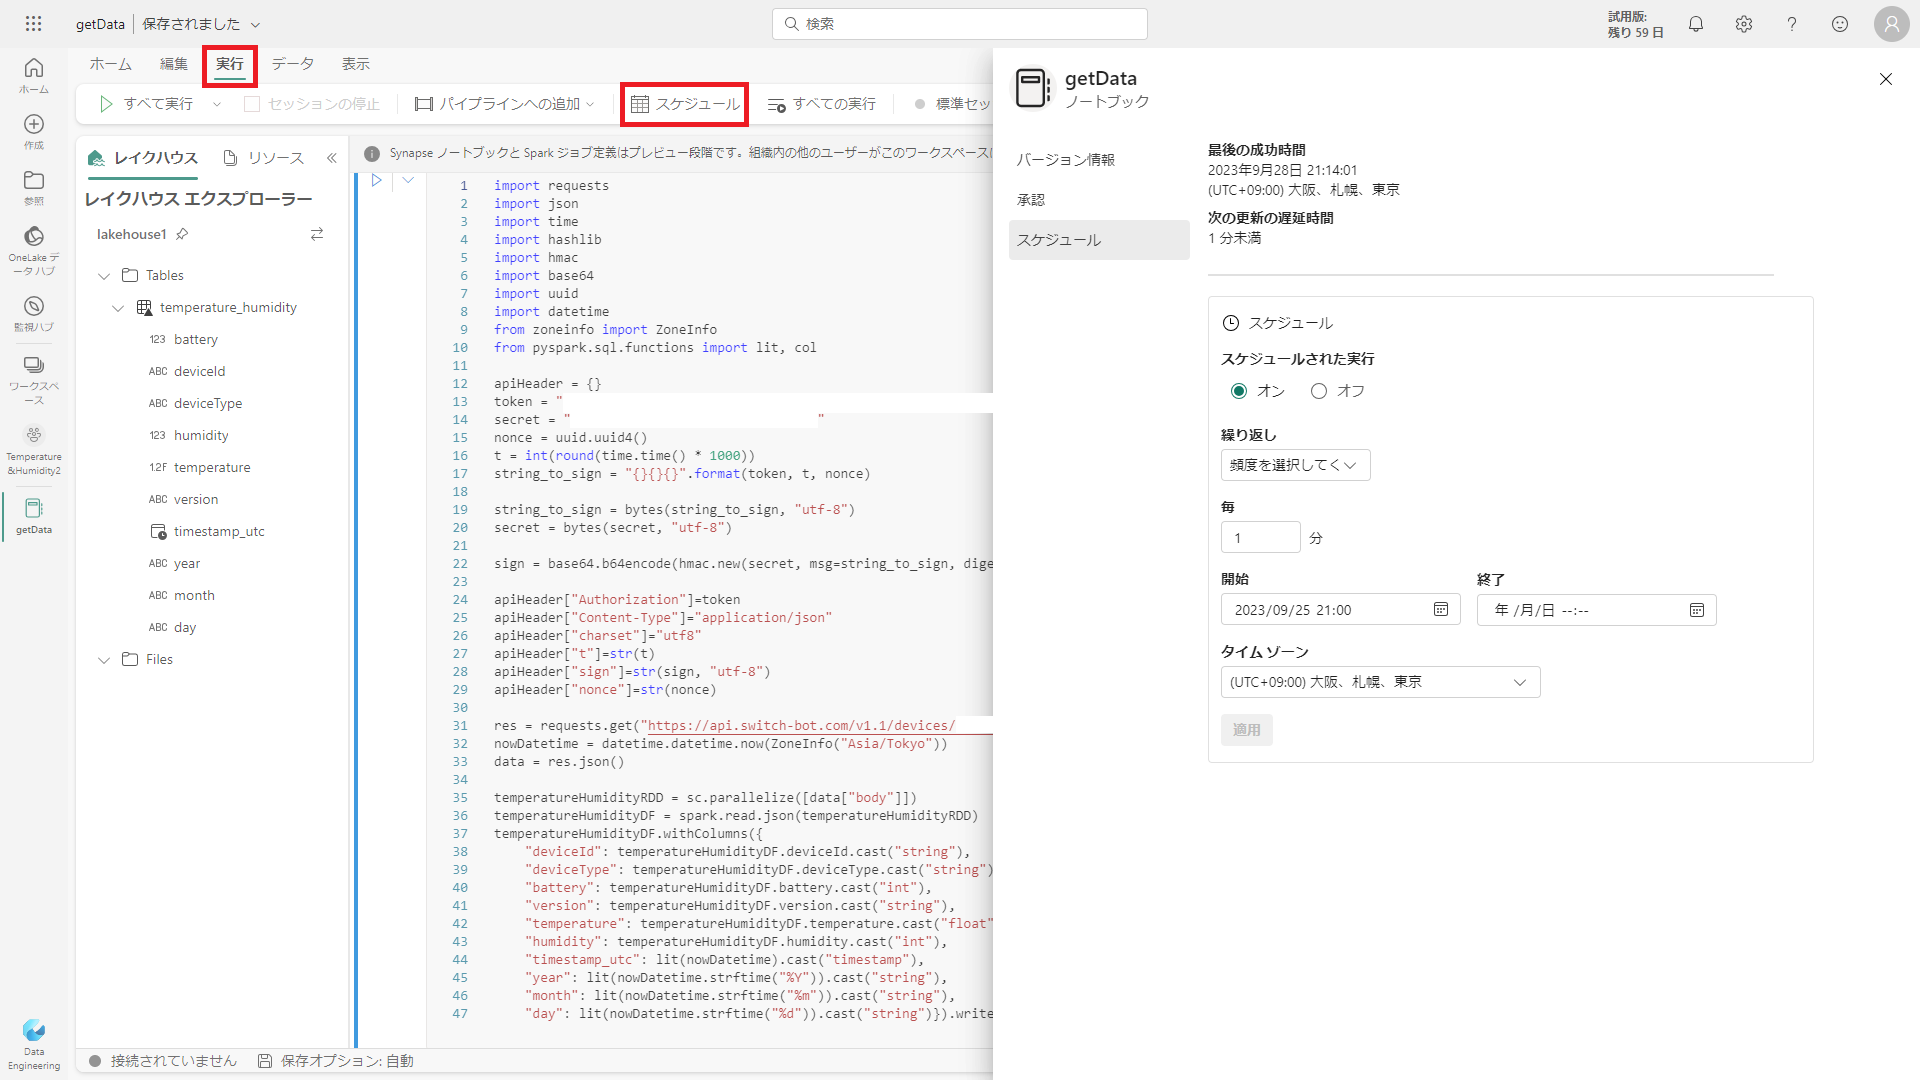Run the cell with play icon
This screenshot has width=1920, height=1080.
377,181
